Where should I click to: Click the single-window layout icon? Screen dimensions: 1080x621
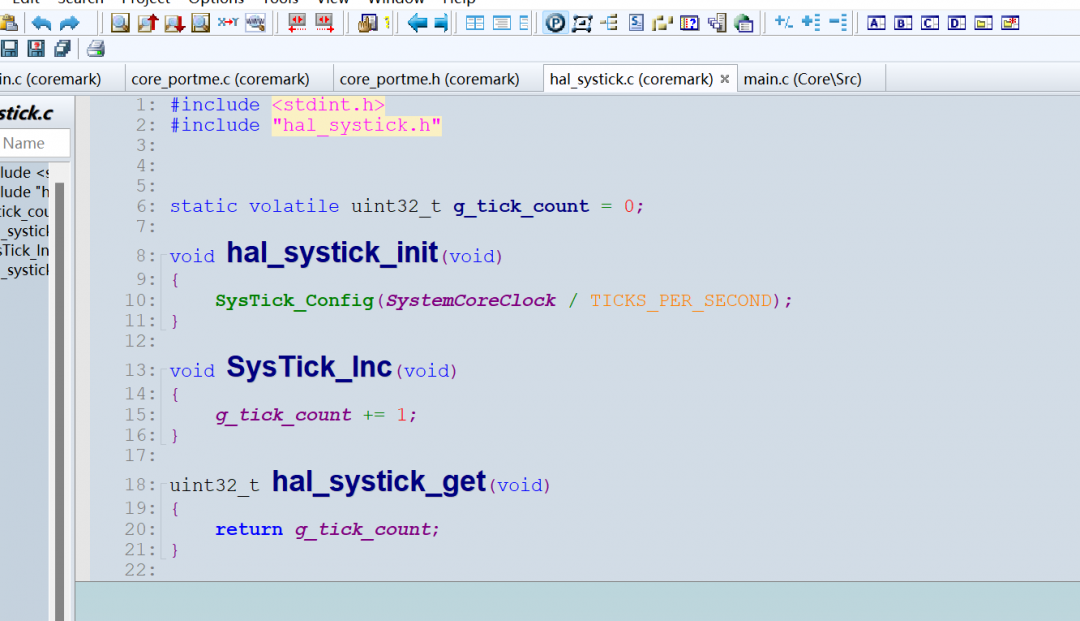tap(502, 23)
